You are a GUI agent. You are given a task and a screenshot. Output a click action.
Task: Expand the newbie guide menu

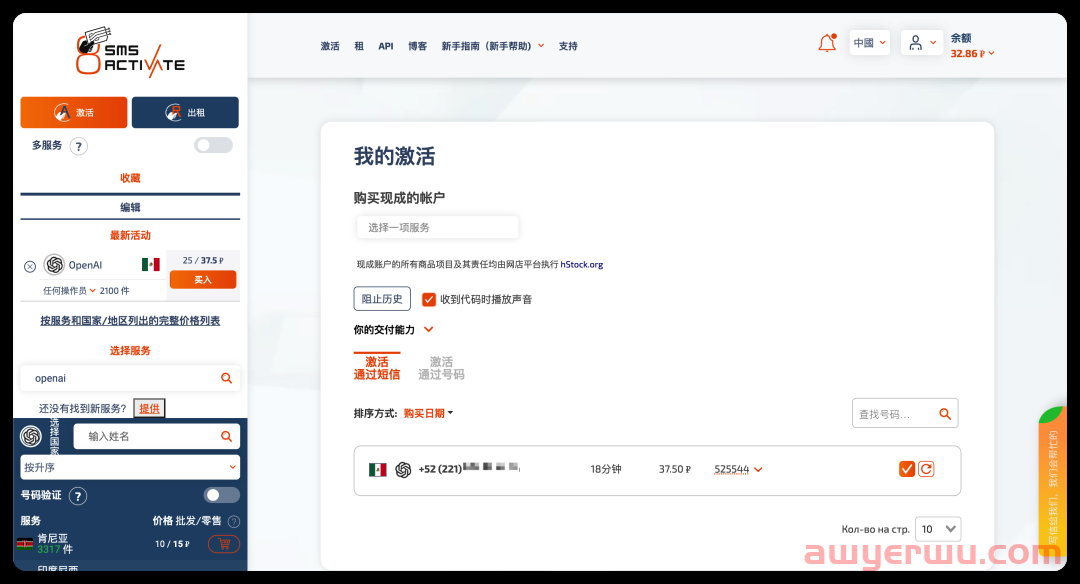(x=492, y=46)
